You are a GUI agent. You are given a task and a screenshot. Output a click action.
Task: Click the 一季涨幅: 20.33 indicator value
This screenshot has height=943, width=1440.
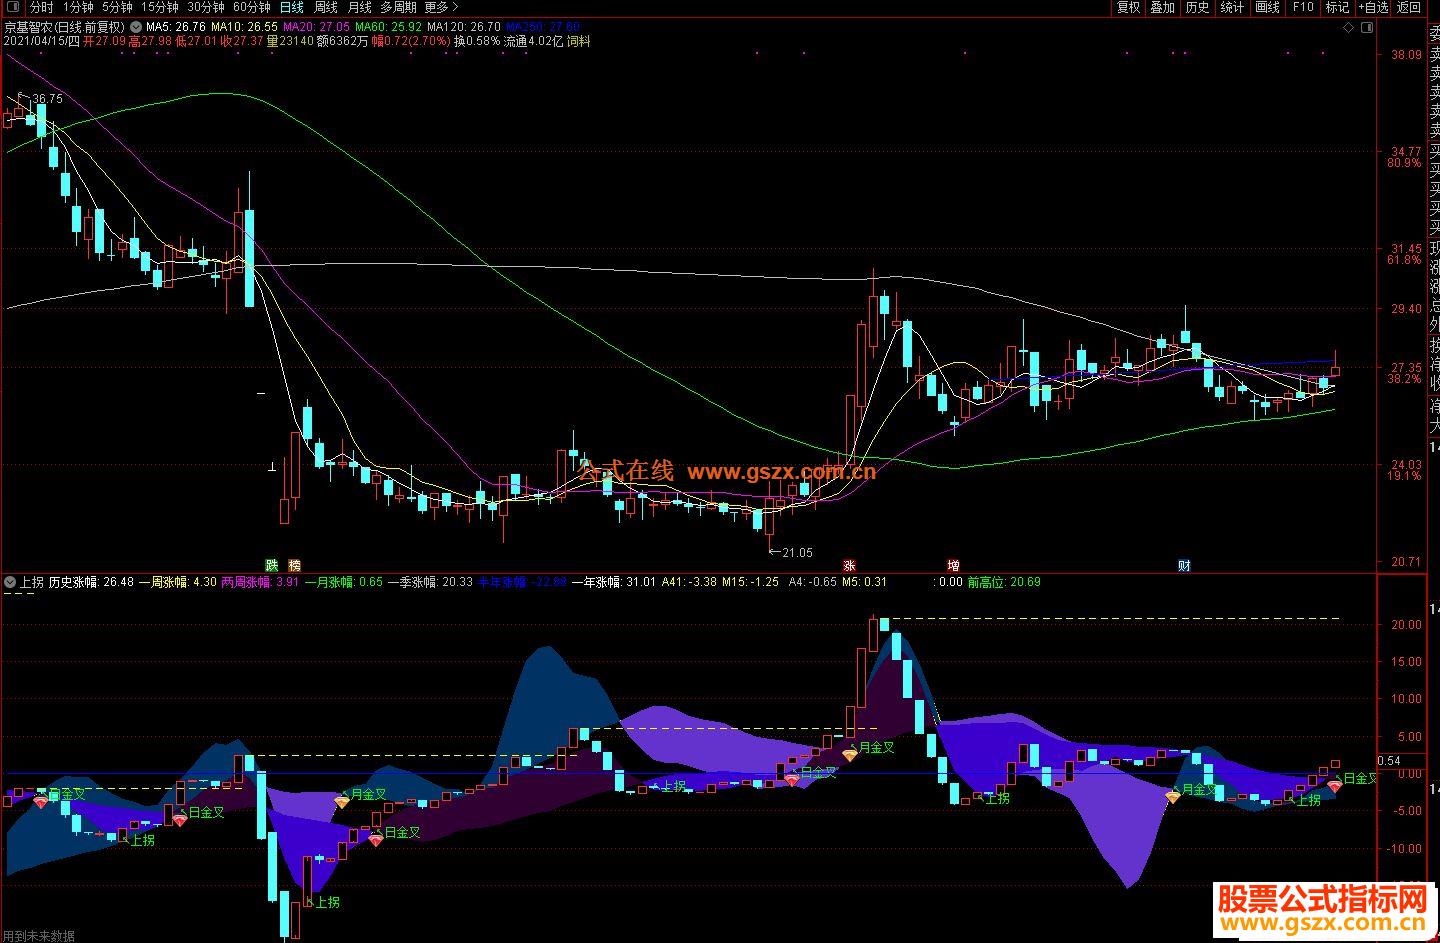(x=430, y=581)
